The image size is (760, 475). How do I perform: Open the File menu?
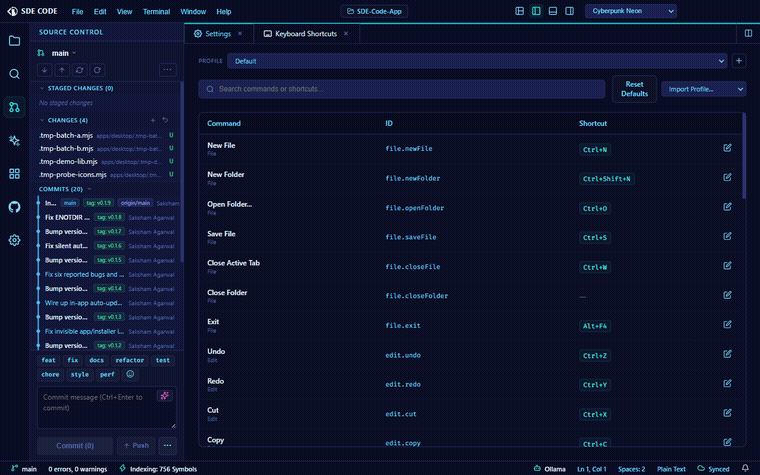[x=78, y=12]
